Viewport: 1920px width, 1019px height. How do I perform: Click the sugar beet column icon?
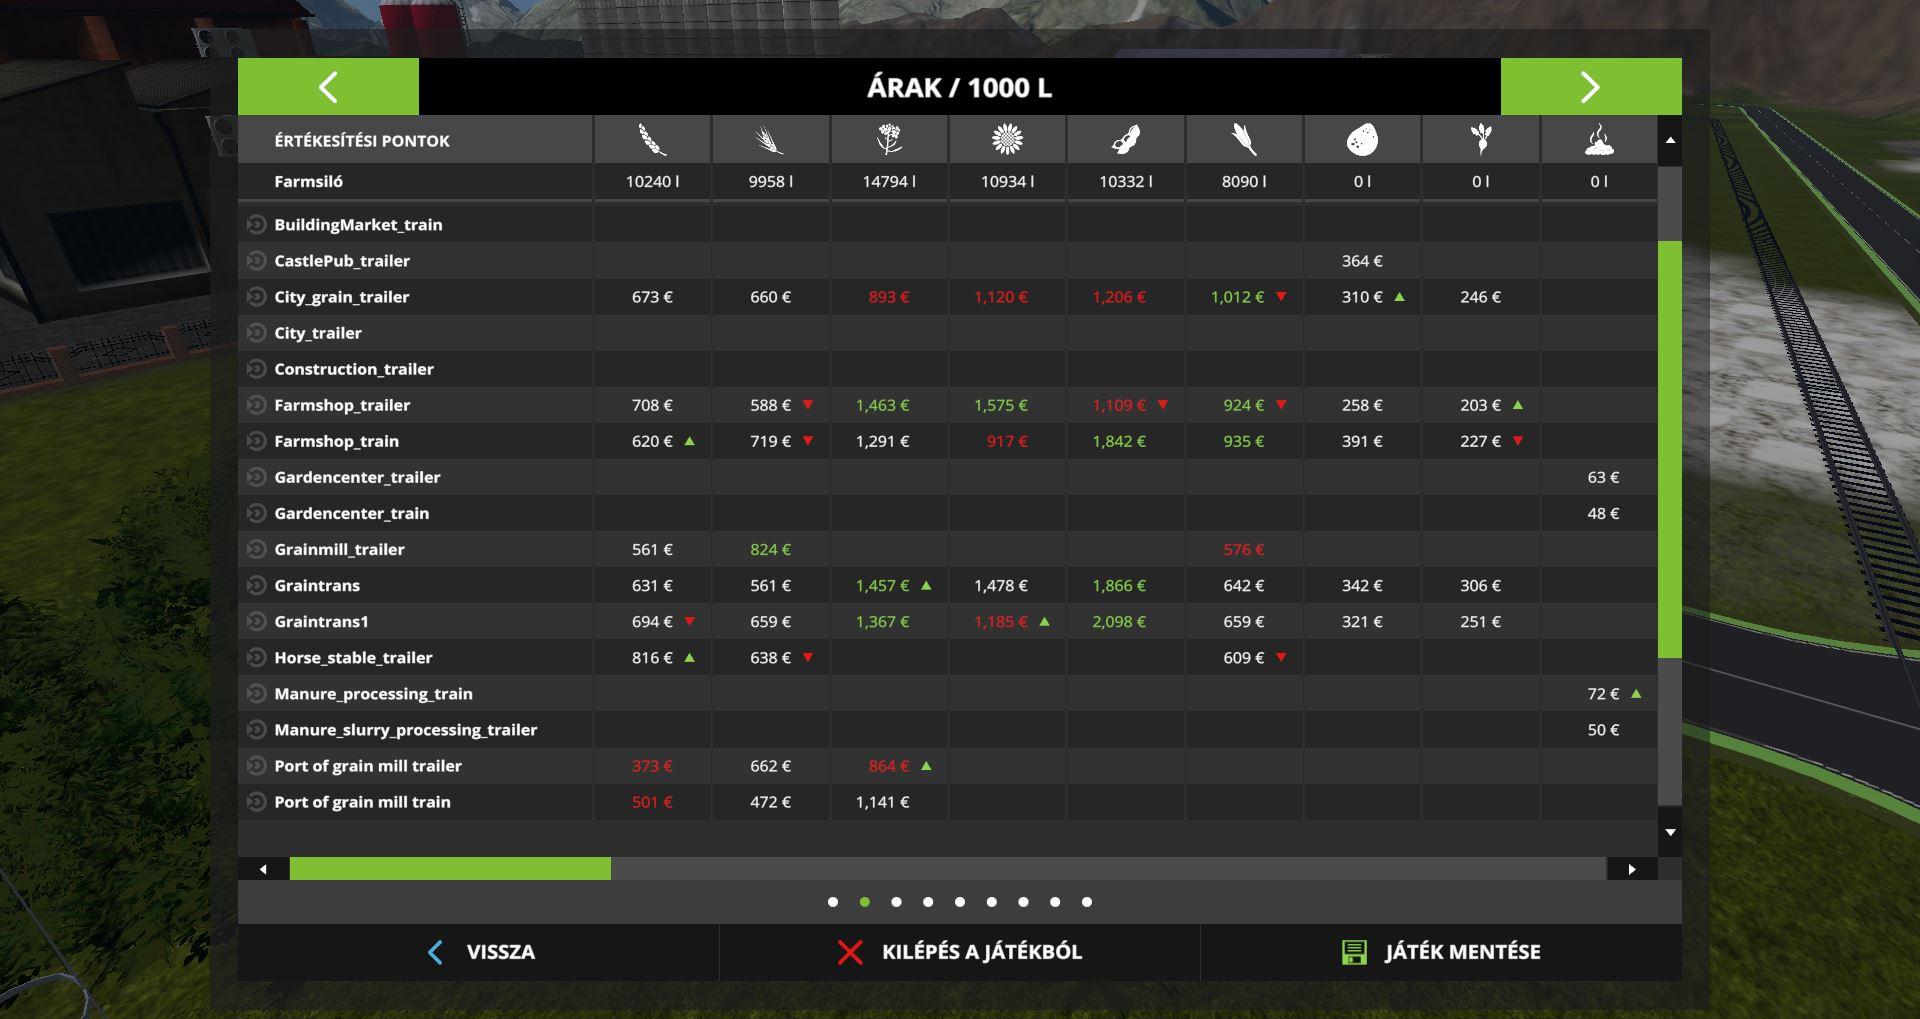click(1481, 140)
